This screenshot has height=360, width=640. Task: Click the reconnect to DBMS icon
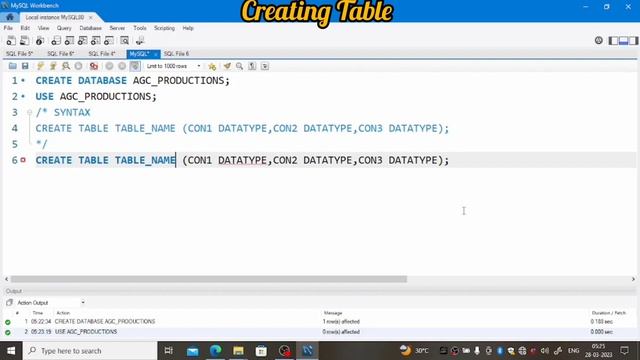(140, 40)
